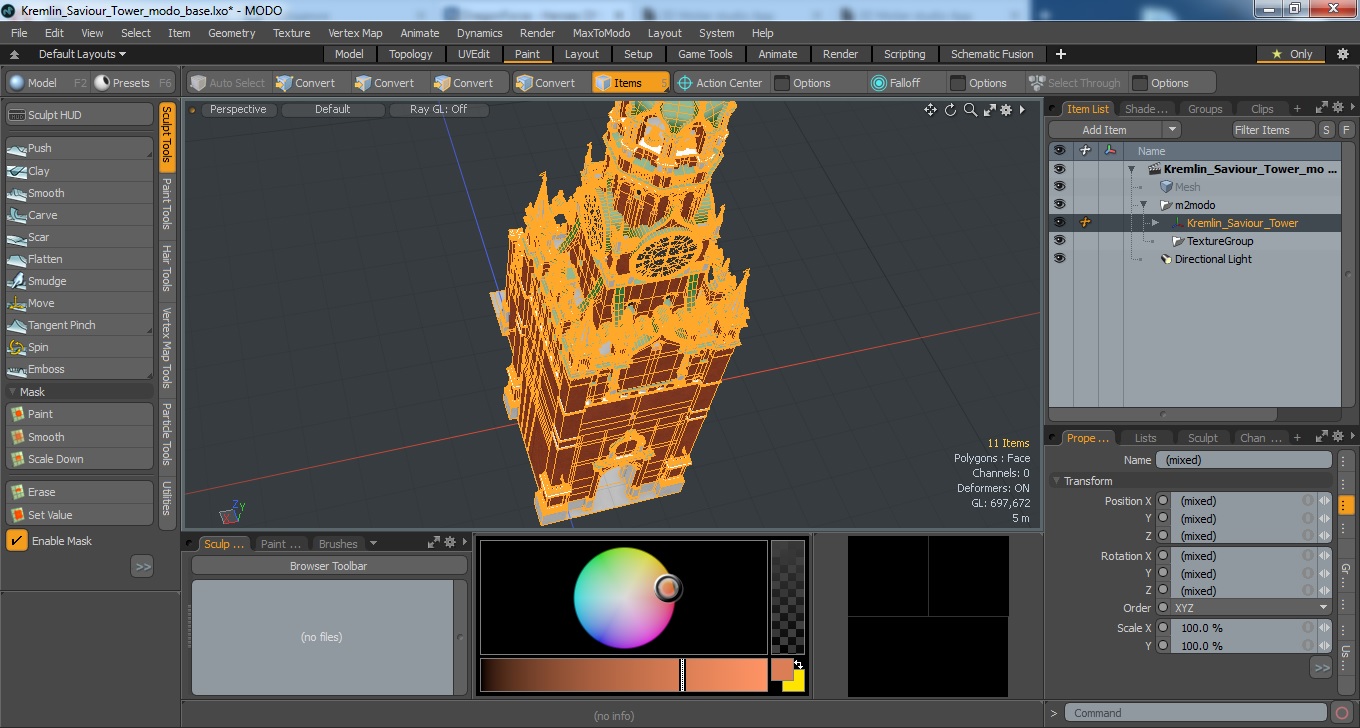This screenshot has width=1360, height=728.
Task: Maximize viewport with expand icon
Action: [989, 110]
